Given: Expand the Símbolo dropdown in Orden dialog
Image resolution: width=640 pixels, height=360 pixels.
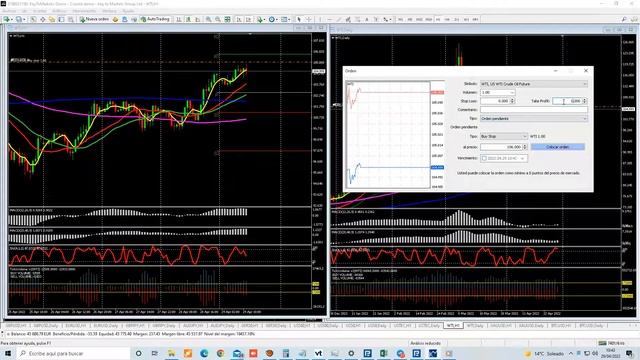Looking at the screenshot, I should point(585,84).
